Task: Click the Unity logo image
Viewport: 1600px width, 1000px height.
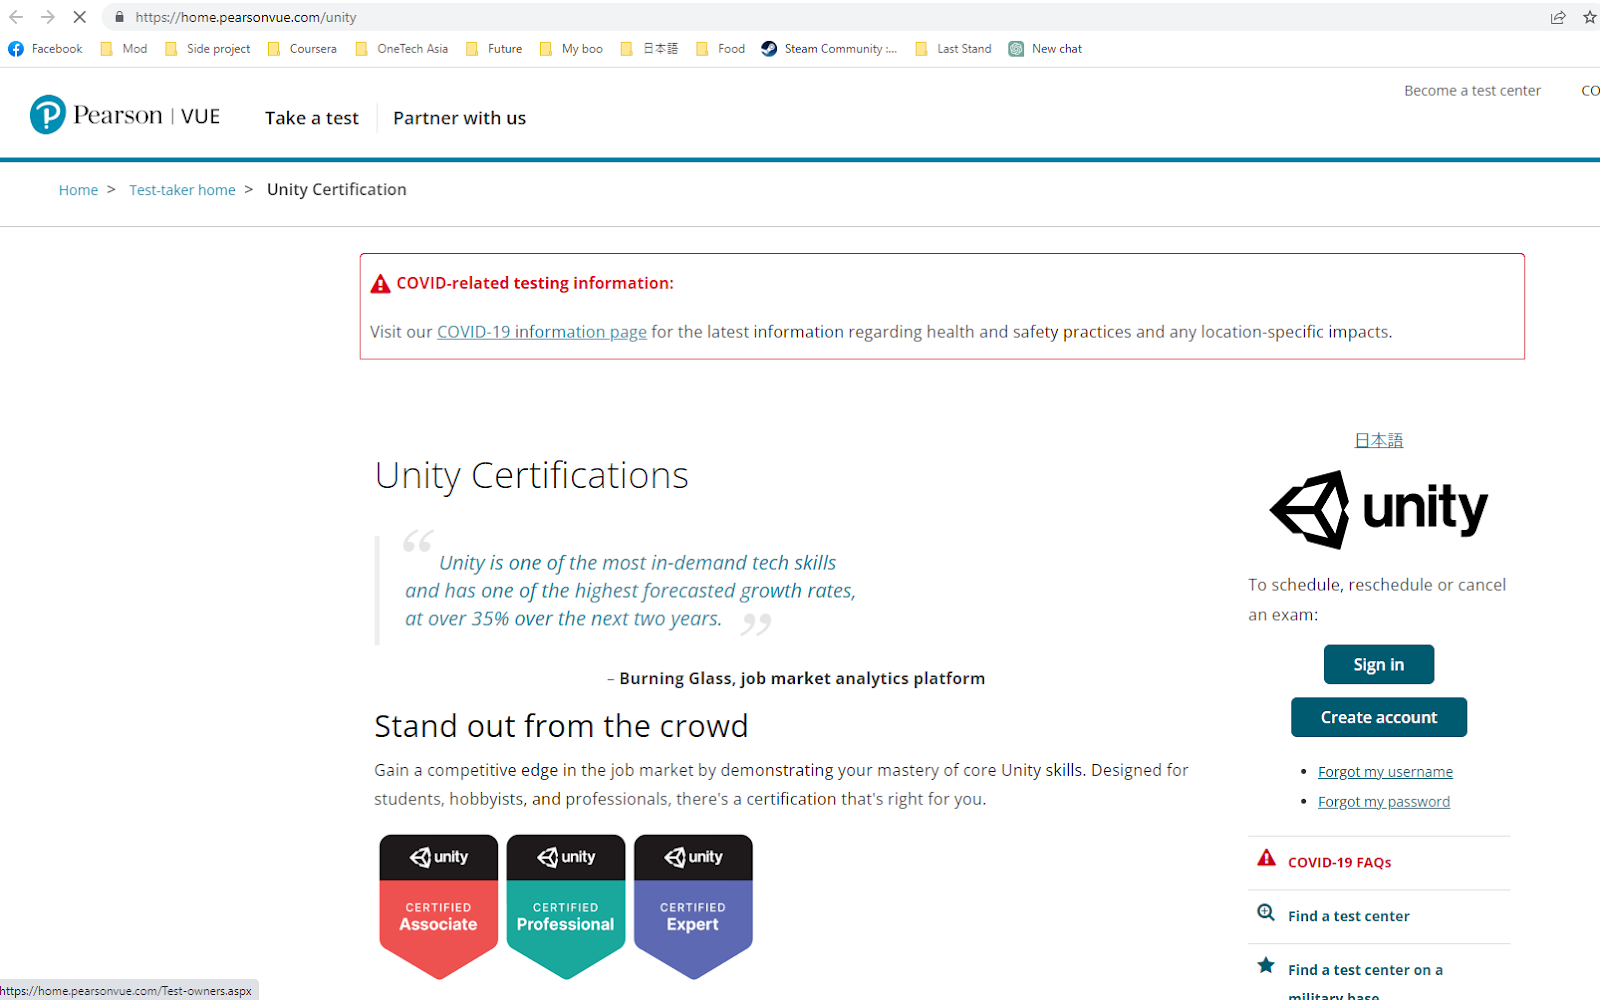Action: [1378, 509]
